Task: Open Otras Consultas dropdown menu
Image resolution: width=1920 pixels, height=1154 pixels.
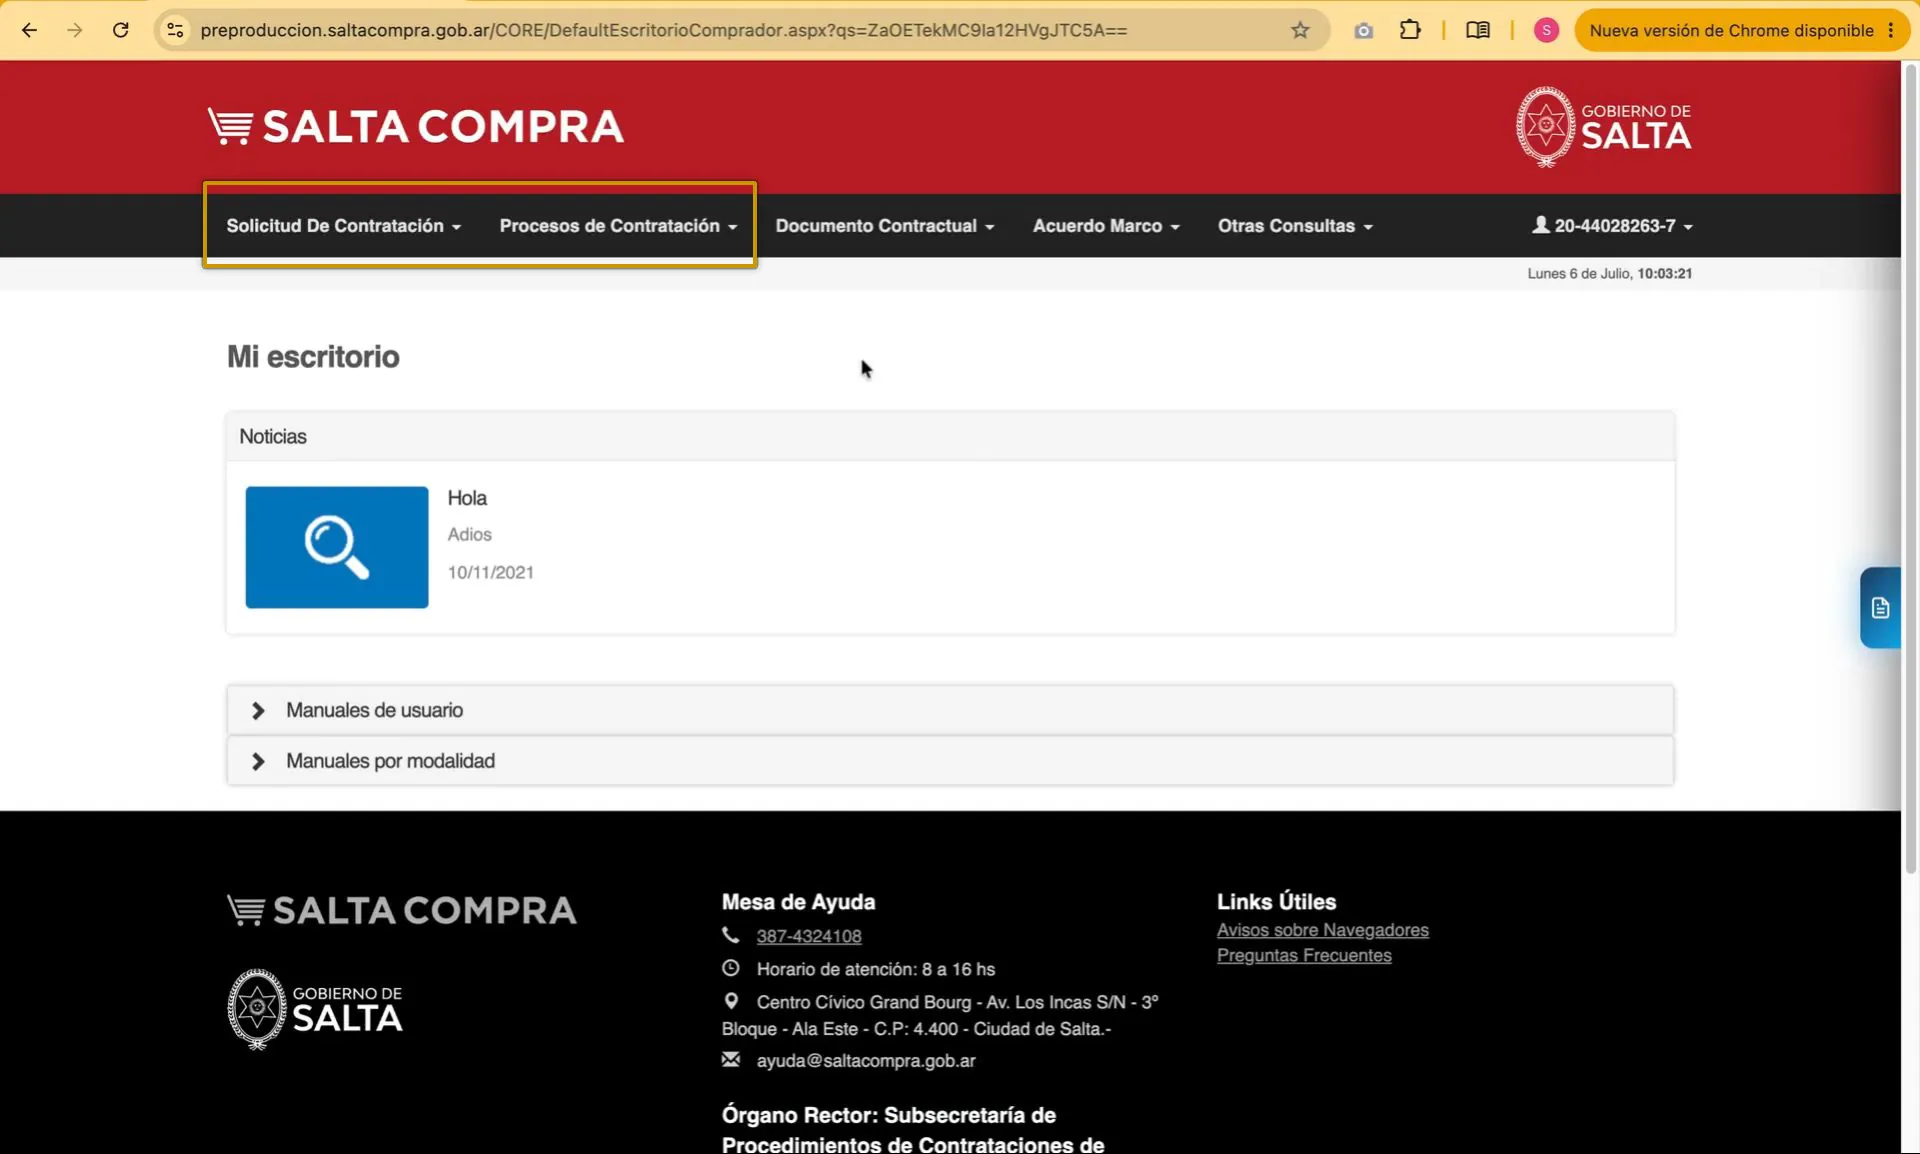Action: (1295, 226)
